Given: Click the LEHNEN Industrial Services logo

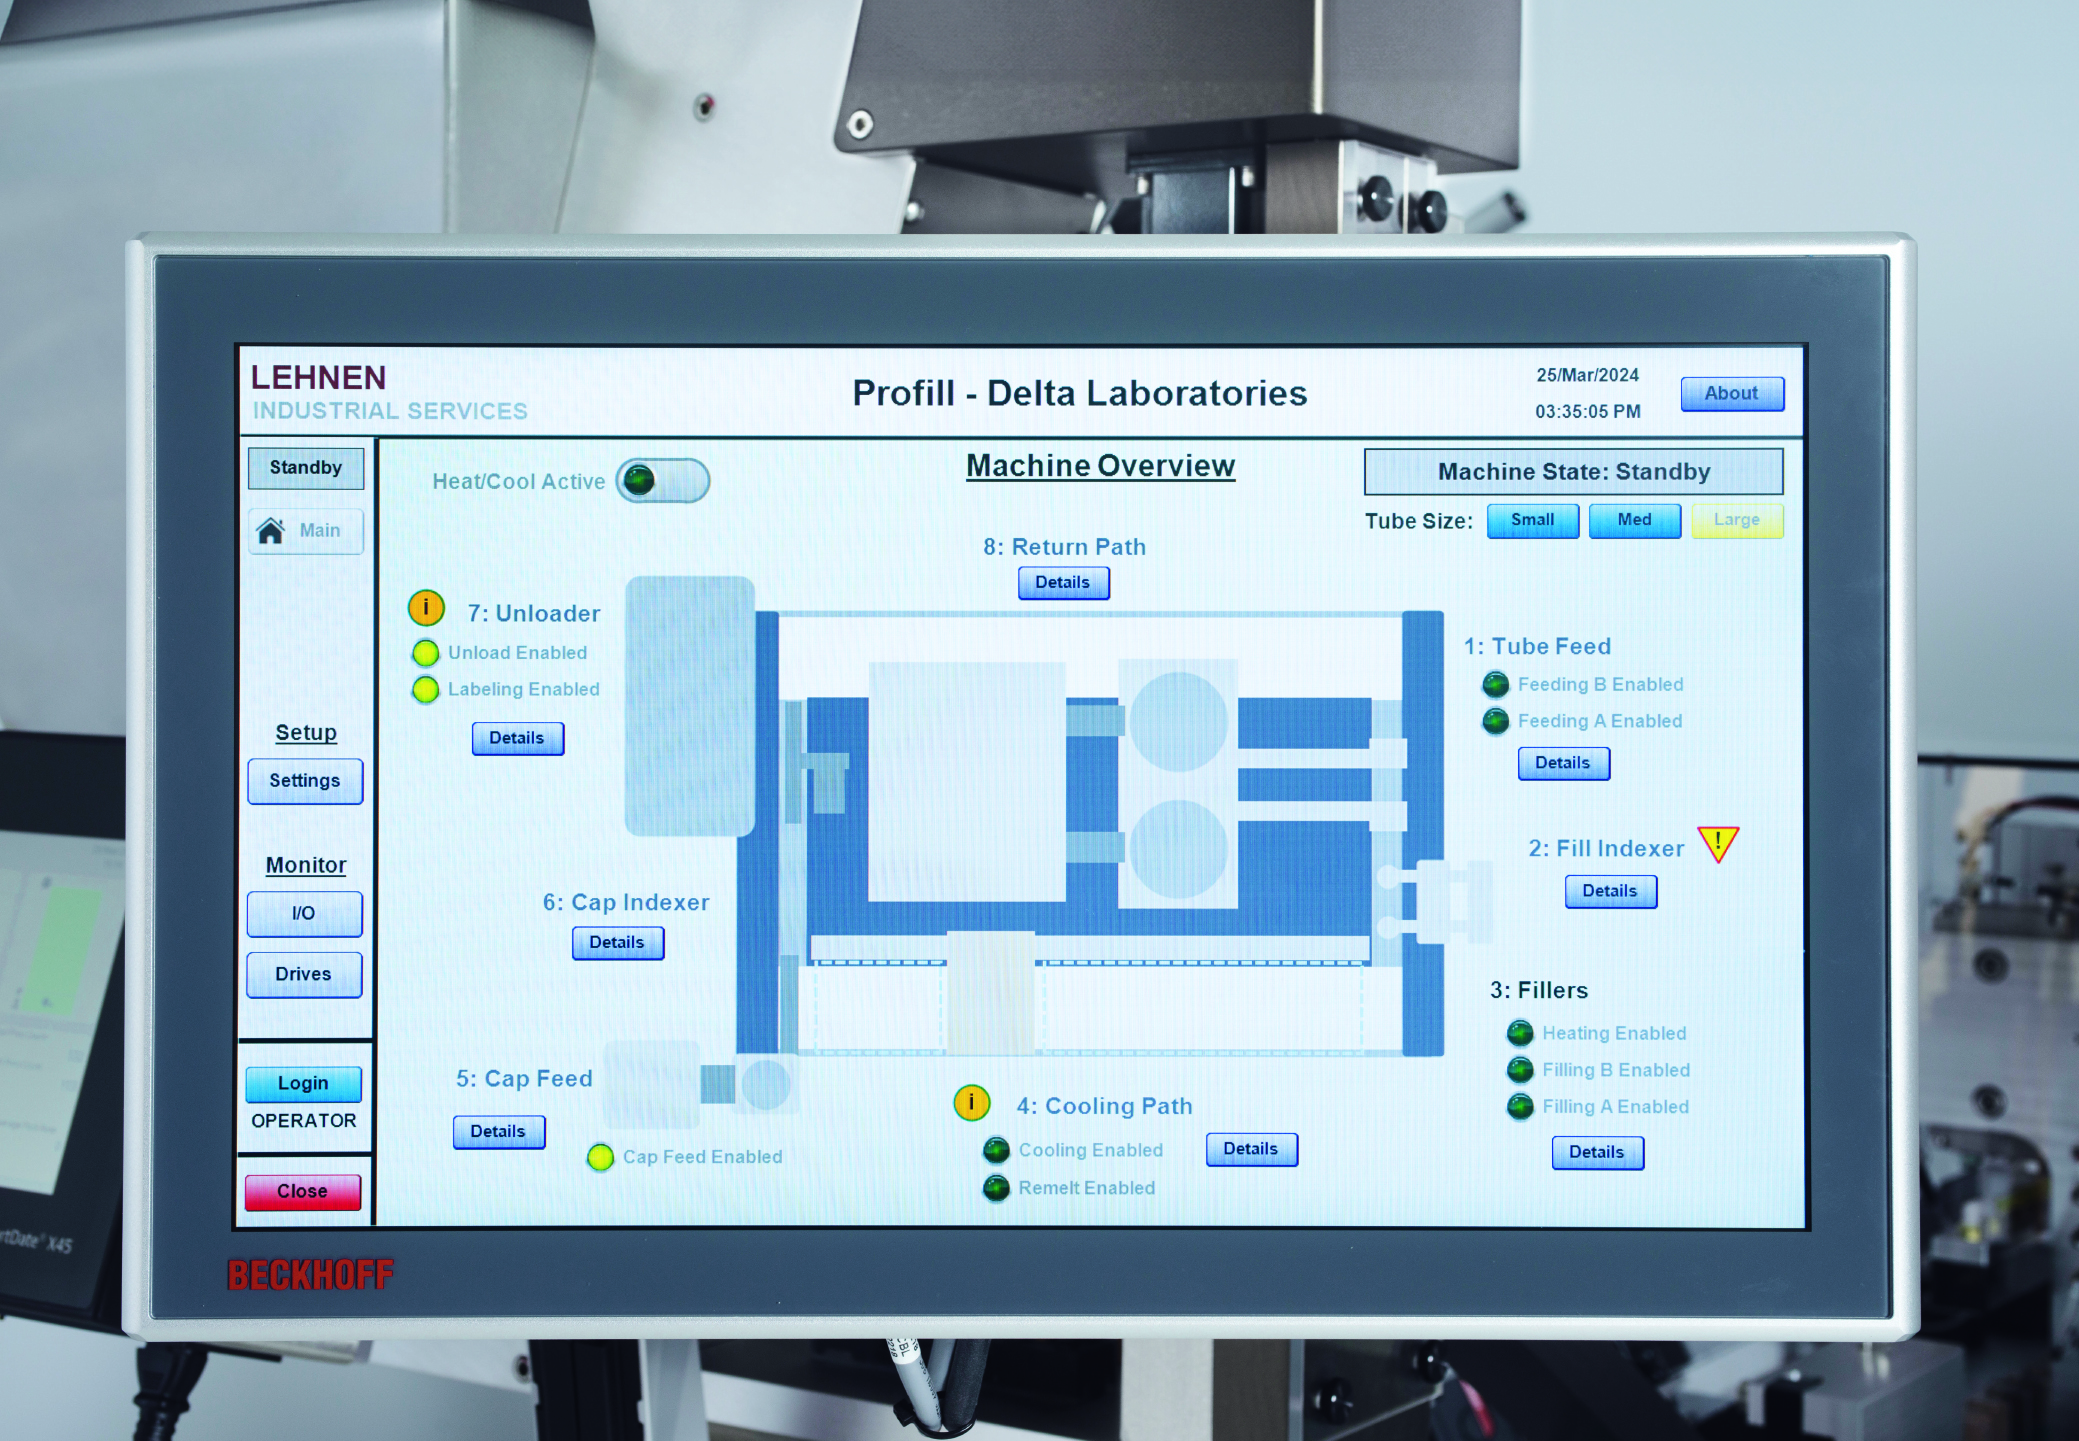Looking at the screenshot, I should point(389,392).
